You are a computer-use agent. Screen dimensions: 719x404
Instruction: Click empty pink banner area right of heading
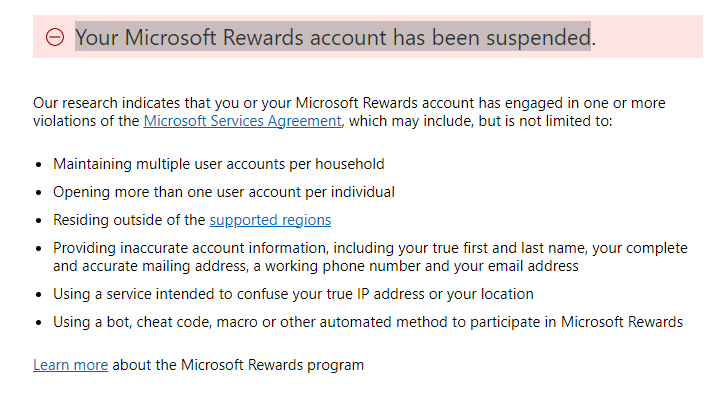[650, 38]
